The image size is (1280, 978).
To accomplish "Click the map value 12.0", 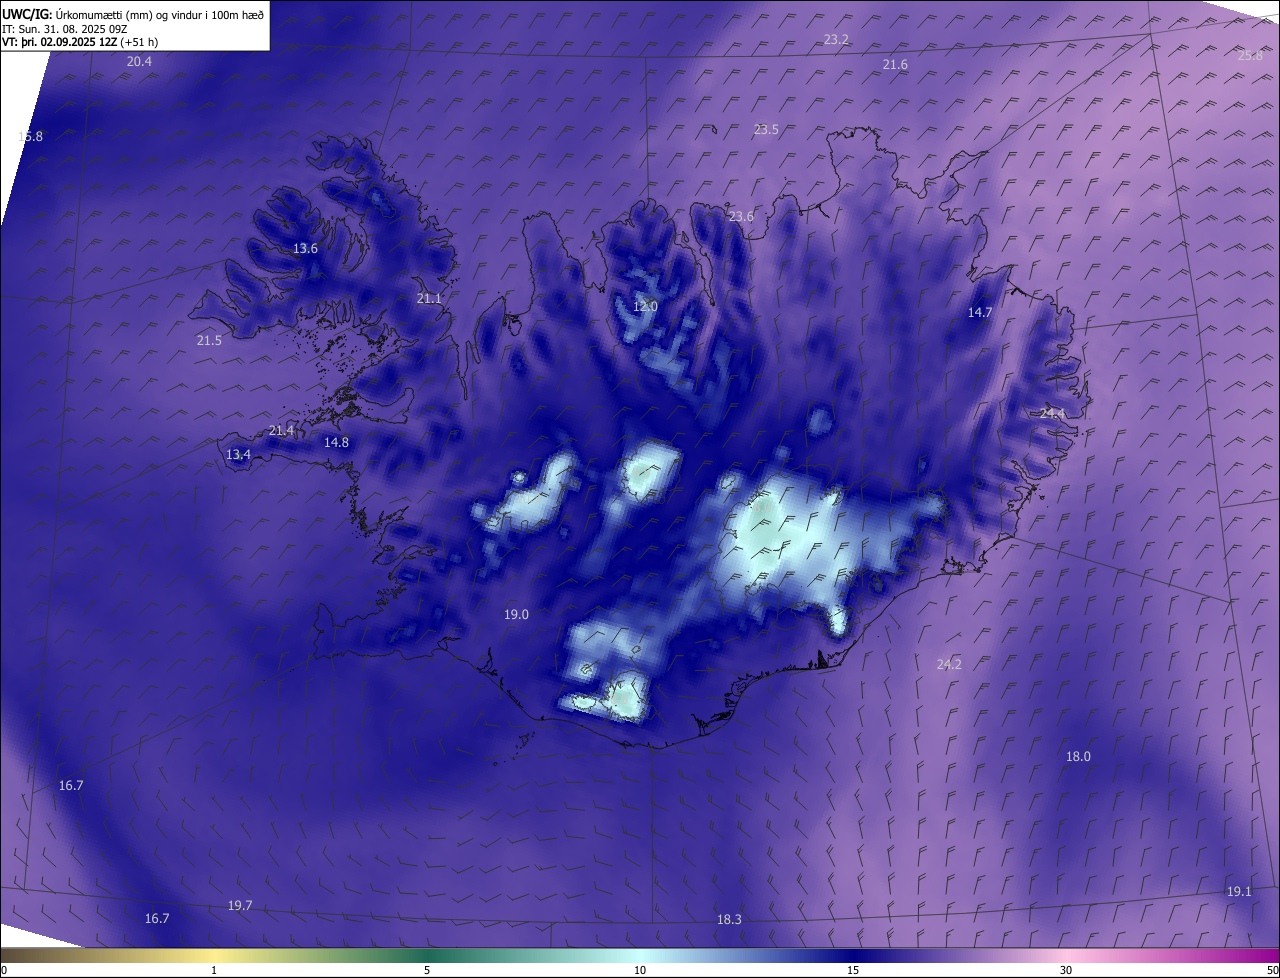I will [x=645, y=307].
